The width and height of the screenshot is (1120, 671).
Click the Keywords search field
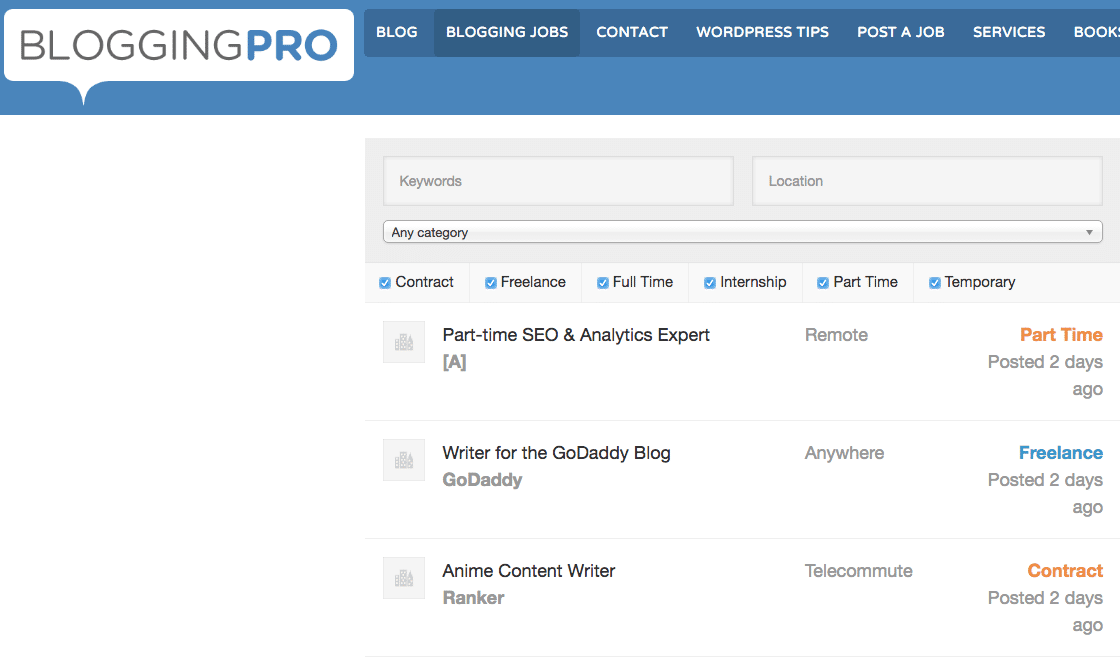(x=558, y=181)
